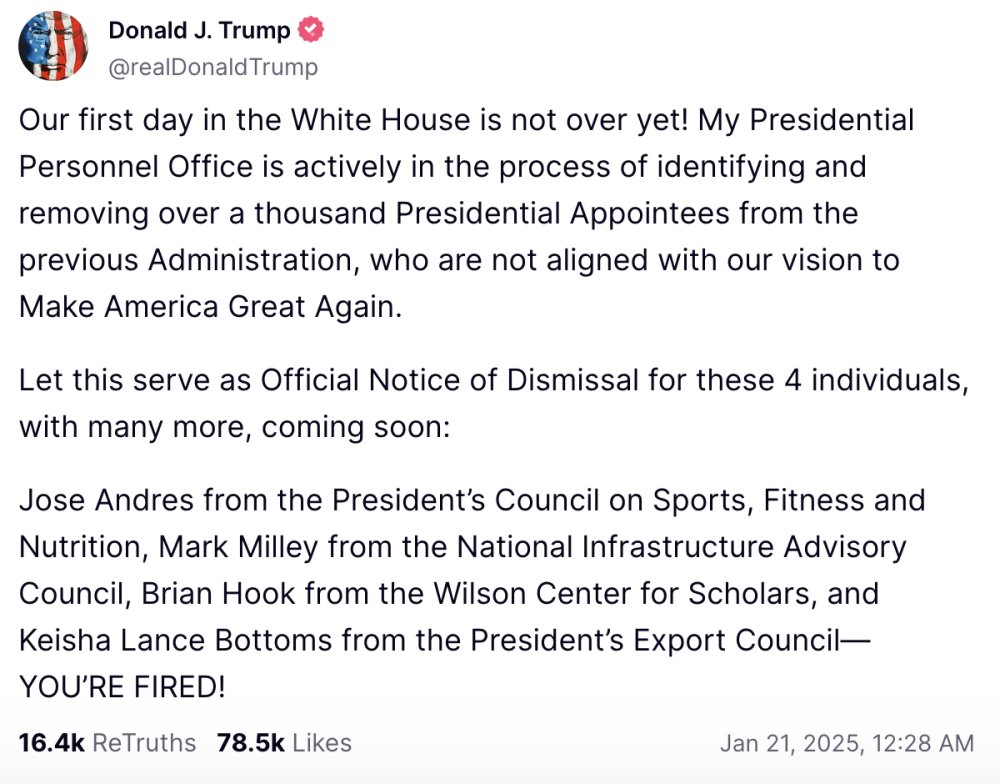This screenshot has height=784, width=1000.
Task: Click the Donald J. Trump profile avatar
Action: 53,47
